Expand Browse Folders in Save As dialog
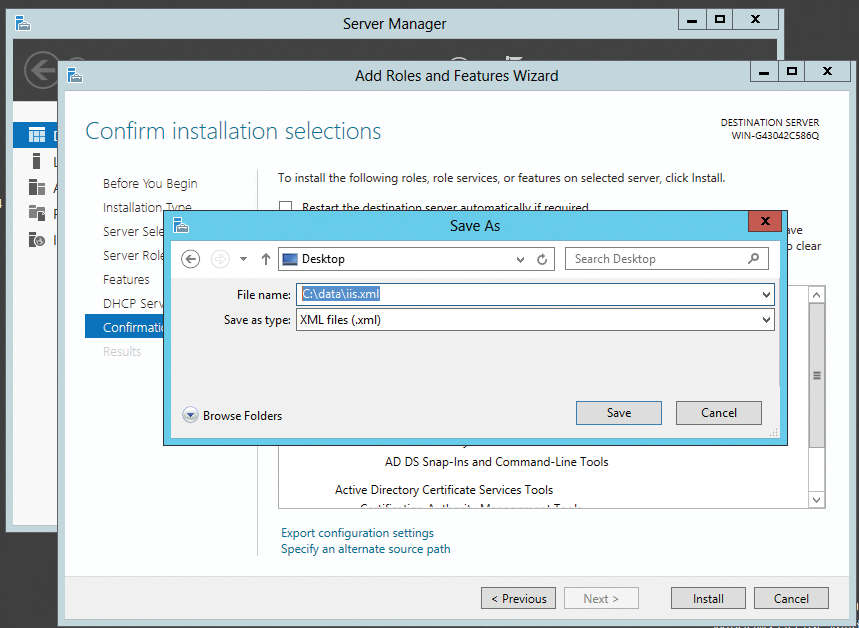Screen dimensions: 859x628 point(190,413)
